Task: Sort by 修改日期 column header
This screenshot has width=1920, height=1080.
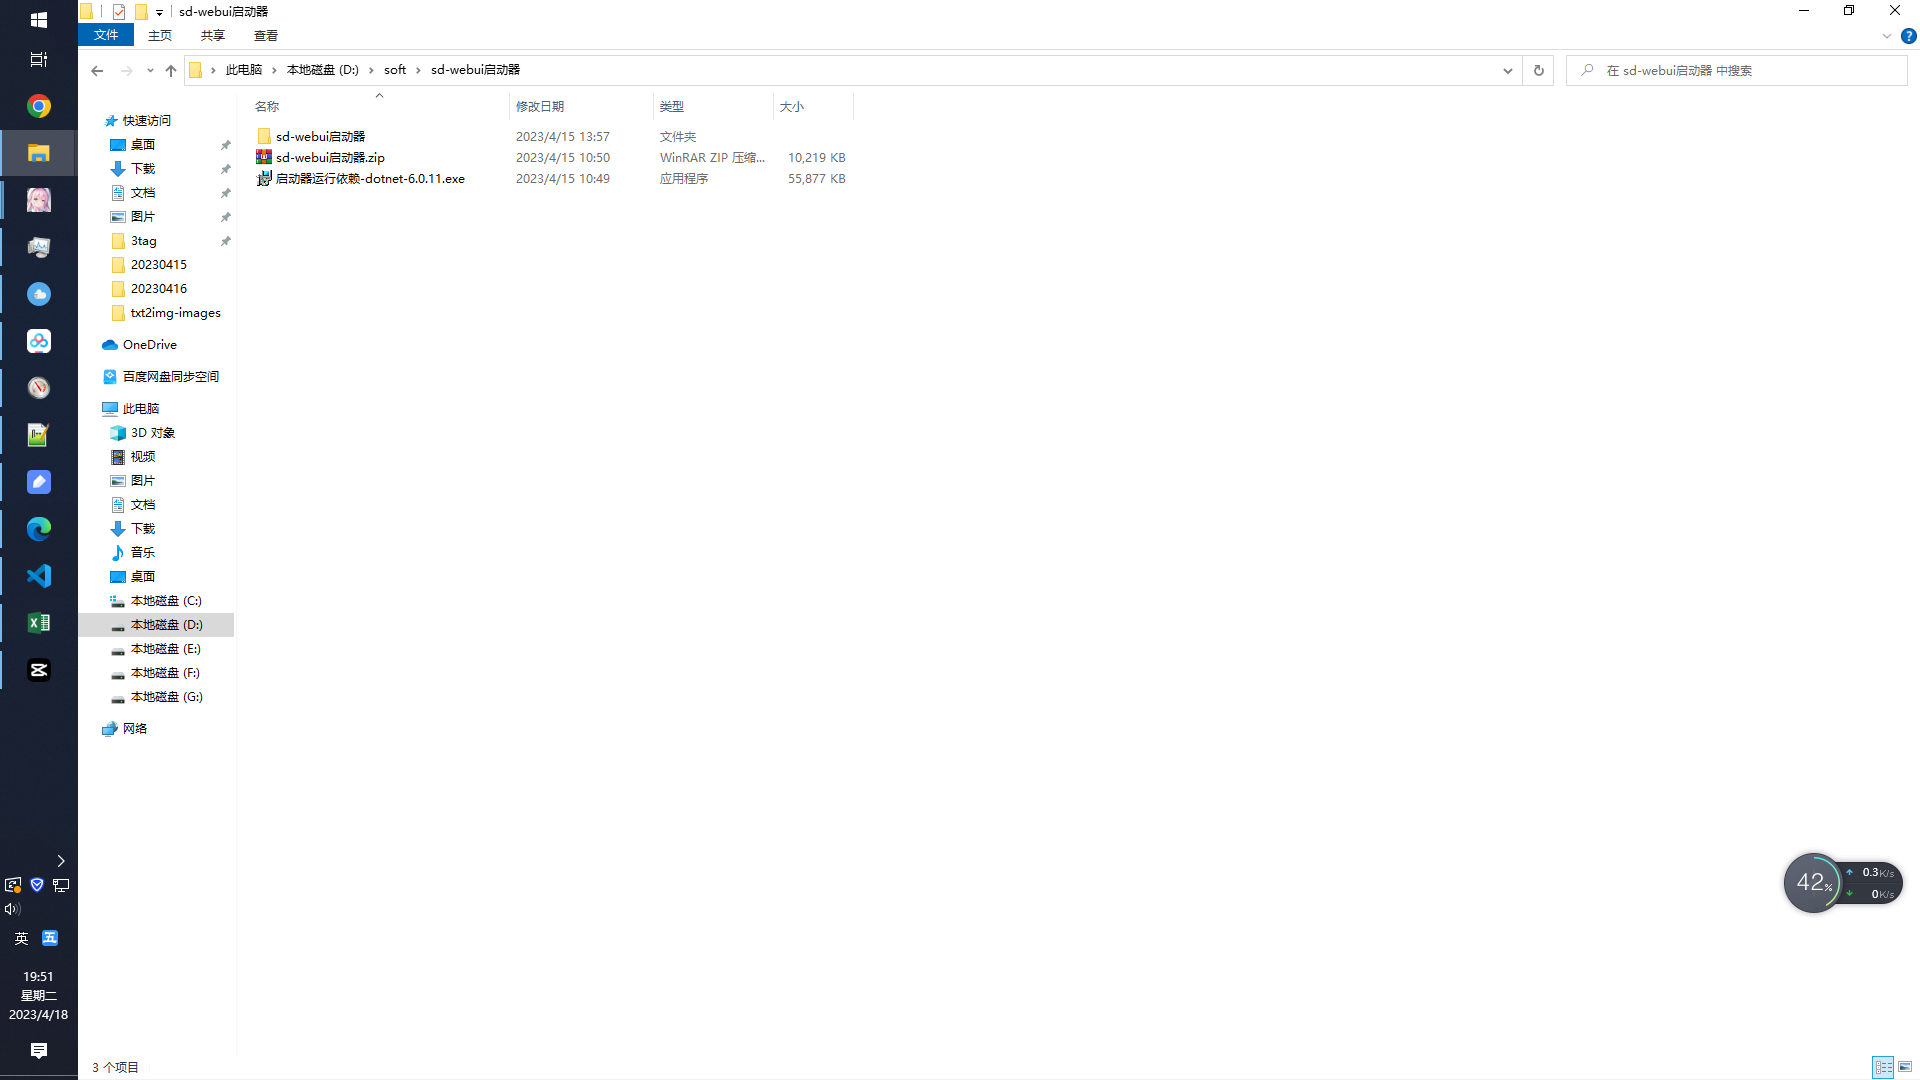Action: 540,106
